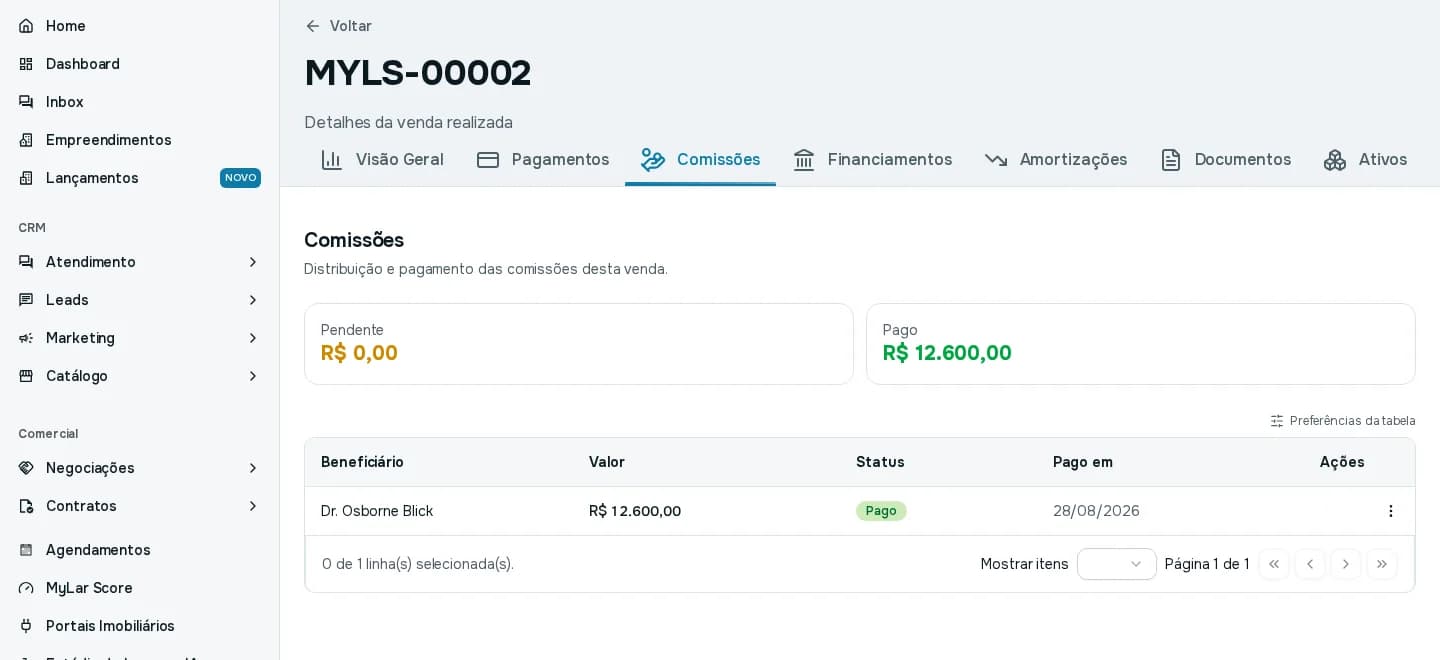Click the Dashboard grid icon
The image size is (1440, 660).
[26, 64]
